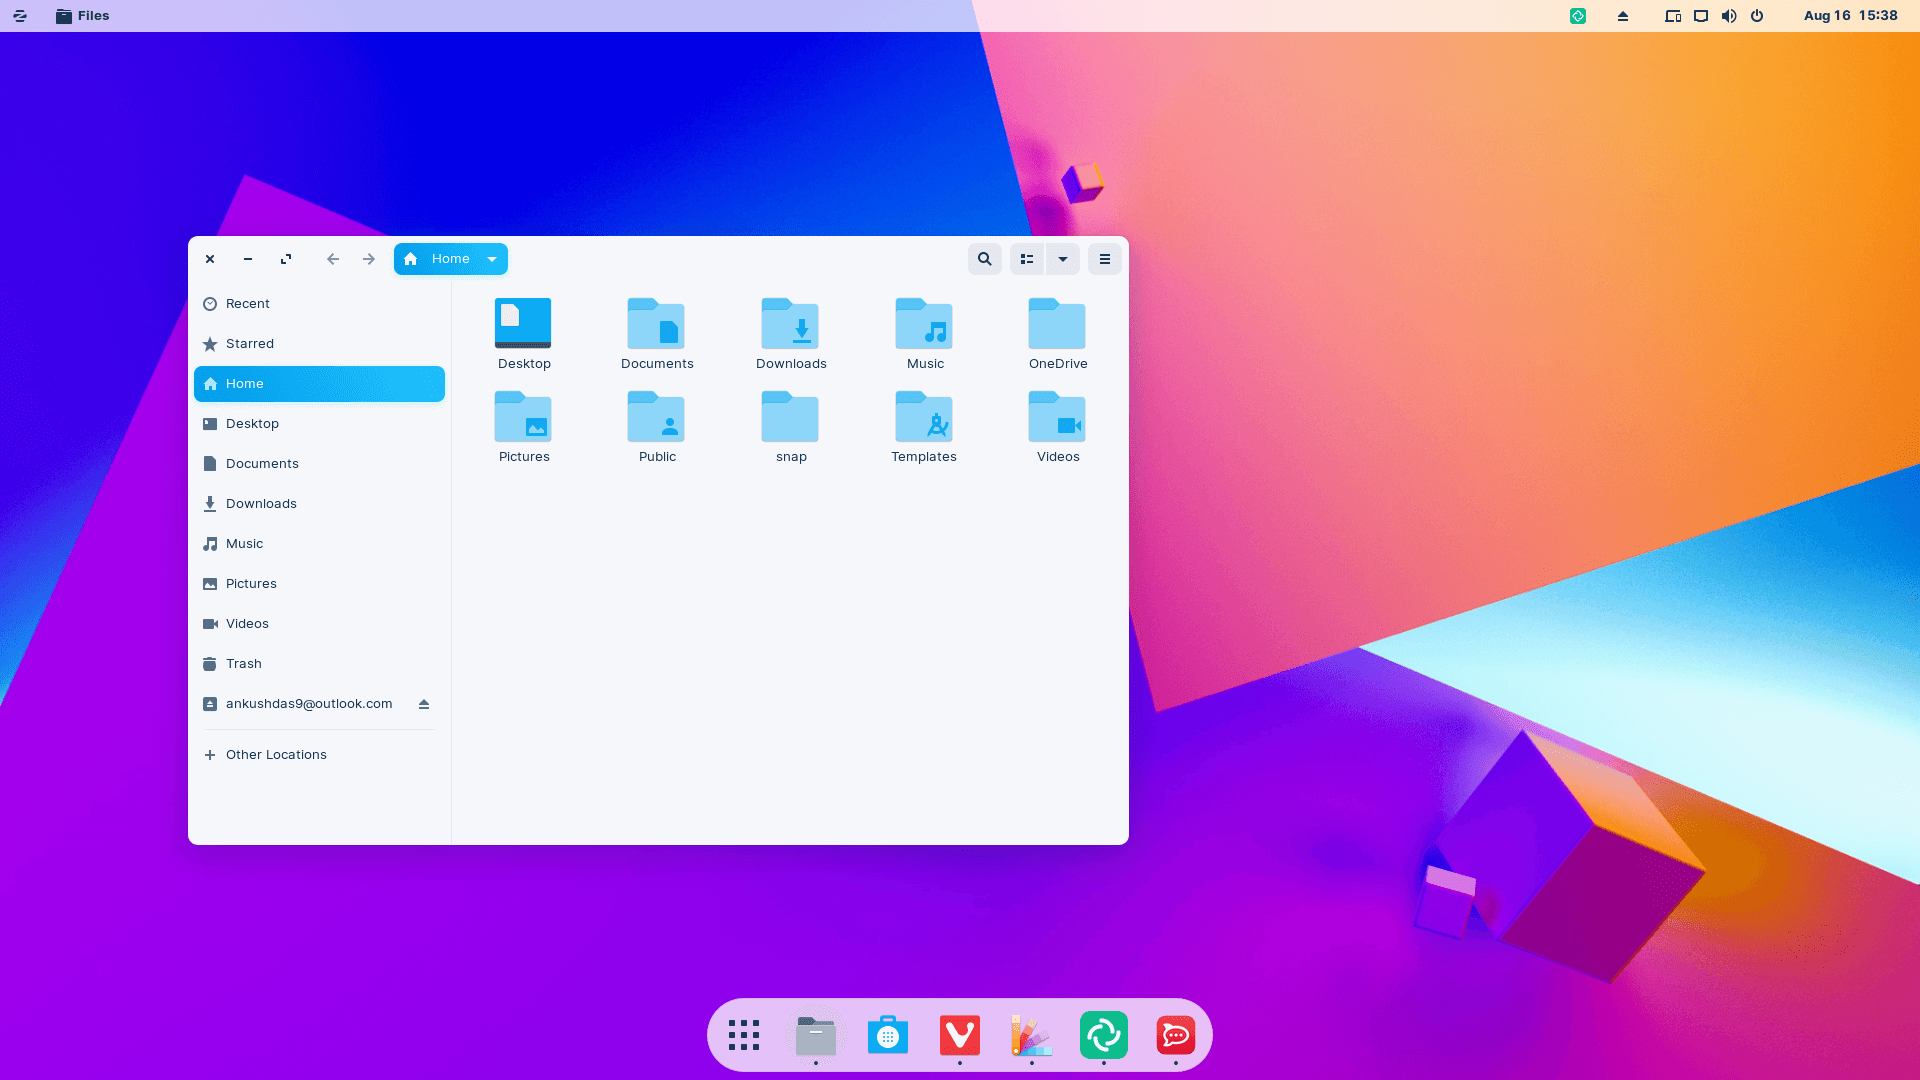
Task: Select the Trash in sidebar
Action: 243,663
